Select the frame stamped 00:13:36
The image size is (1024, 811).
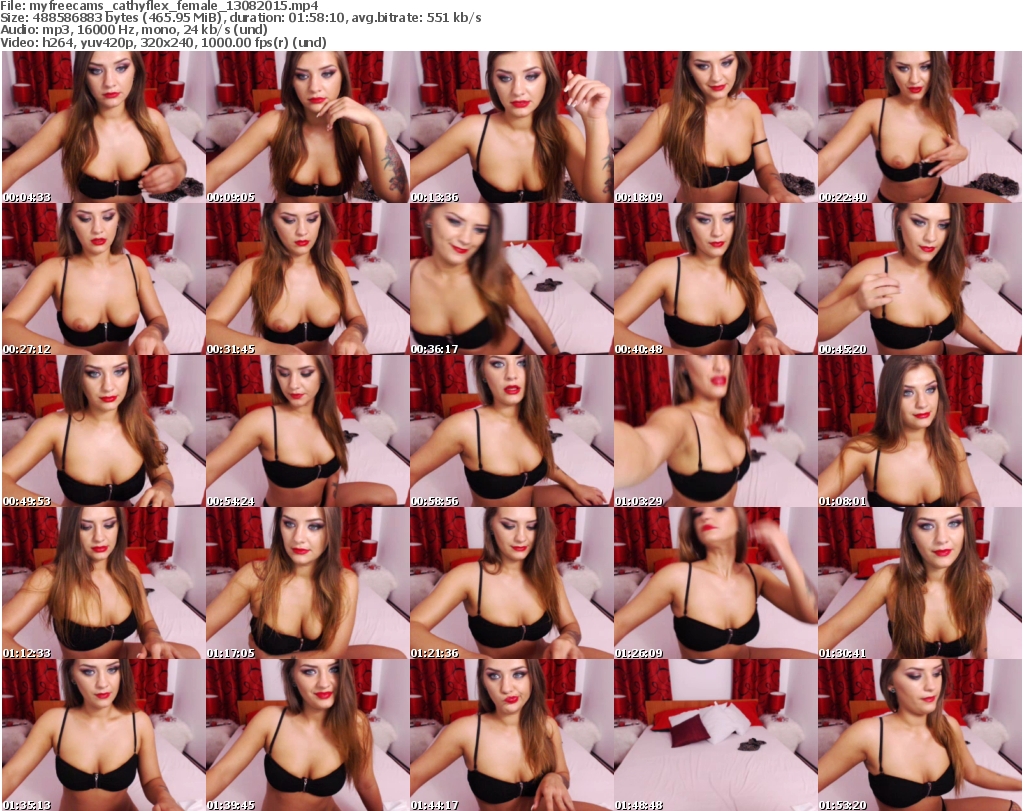pyautogui.click(x=511, y=127)
